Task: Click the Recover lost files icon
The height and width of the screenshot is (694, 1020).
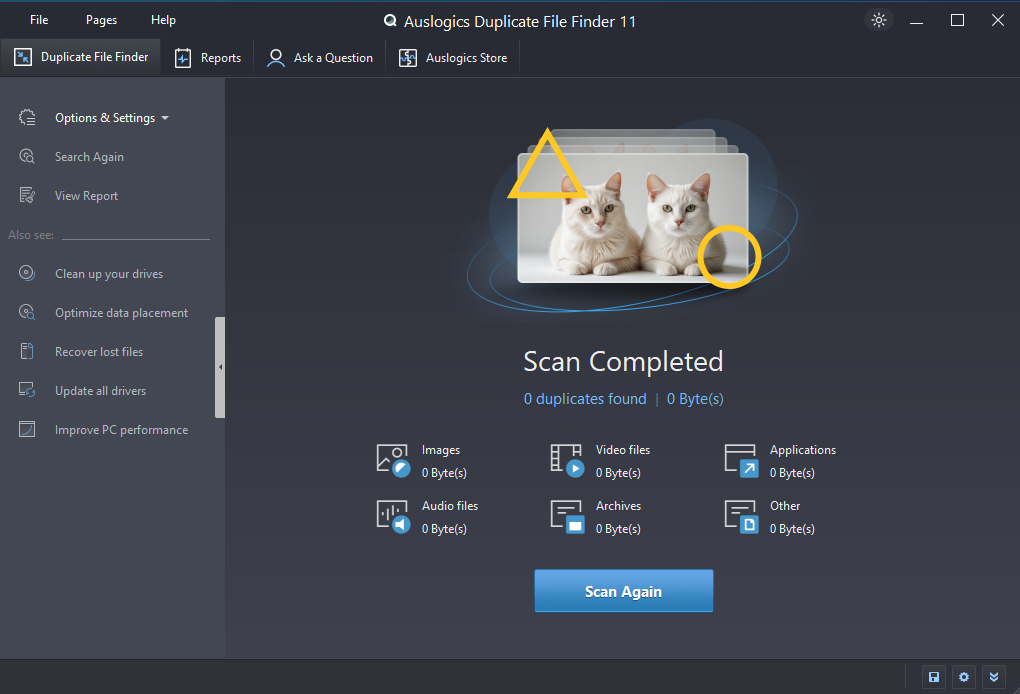Action: [x=27, y=351]
